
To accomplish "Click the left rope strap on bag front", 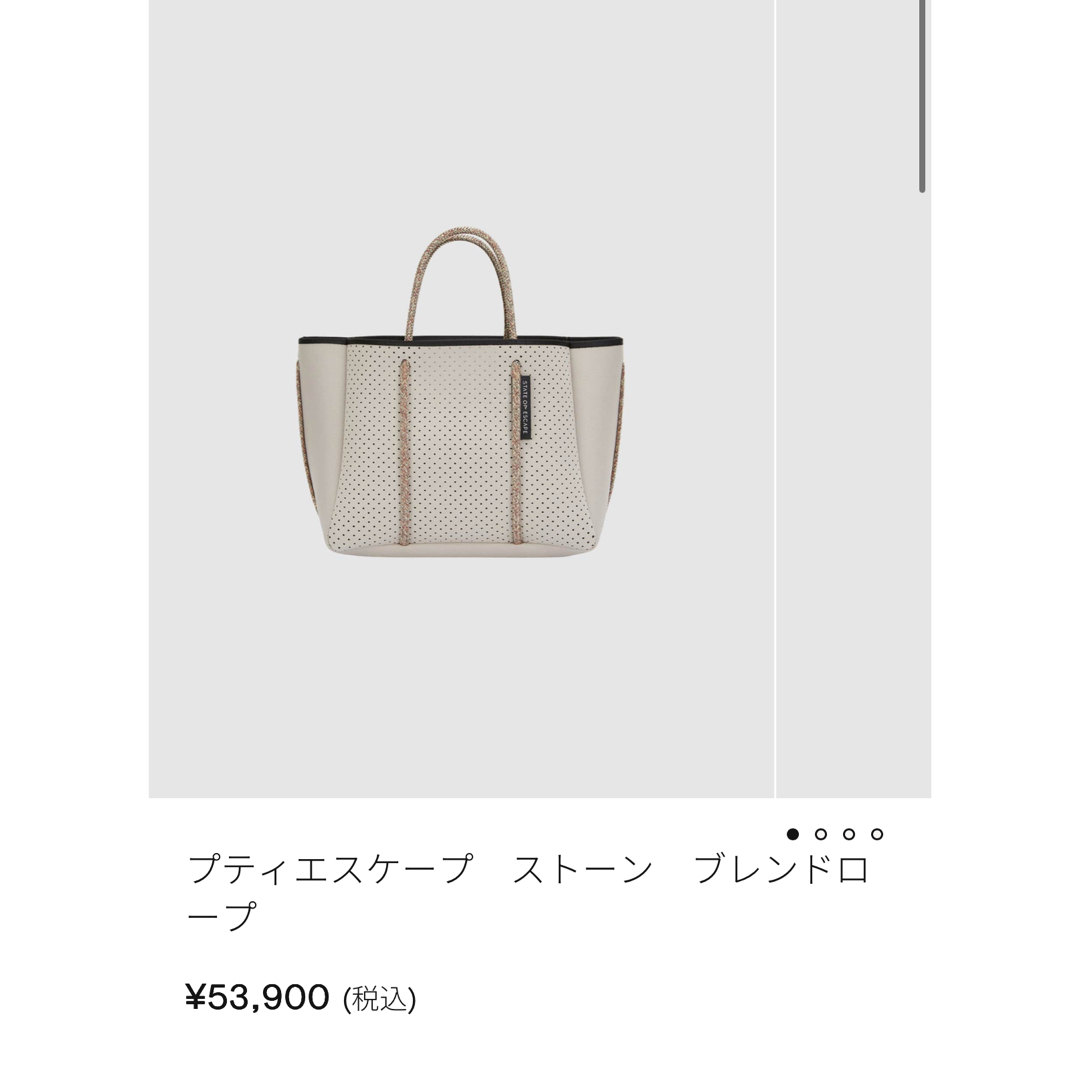I will 404,451.
